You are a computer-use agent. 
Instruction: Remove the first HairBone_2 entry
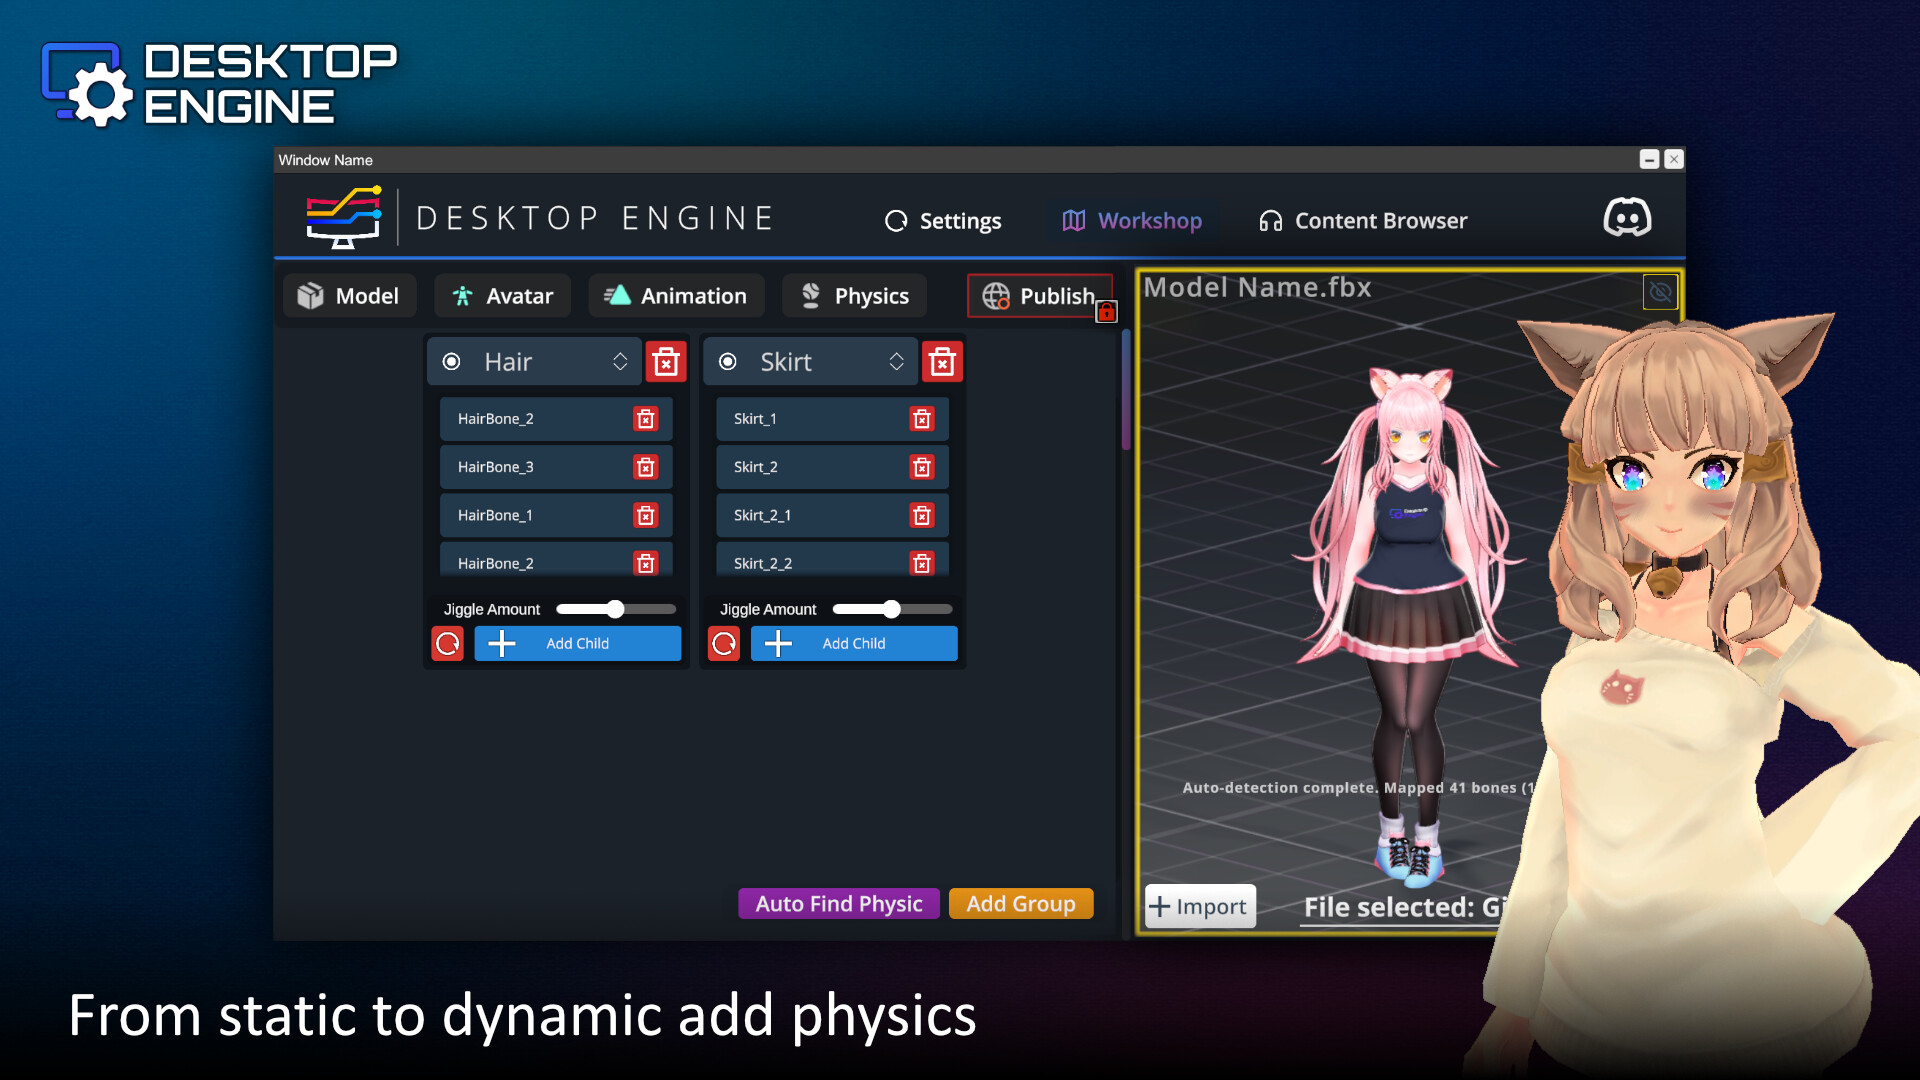(646, 419)
